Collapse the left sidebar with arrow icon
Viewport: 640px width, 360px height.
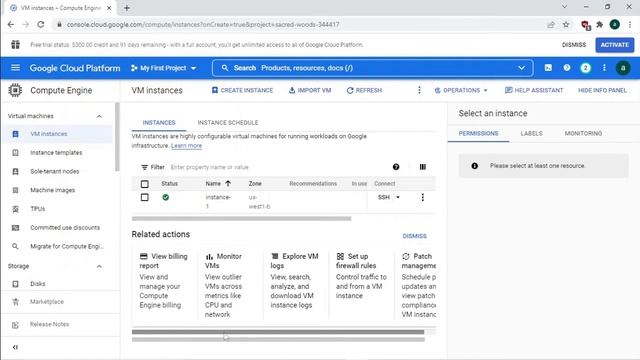[15, 347]
